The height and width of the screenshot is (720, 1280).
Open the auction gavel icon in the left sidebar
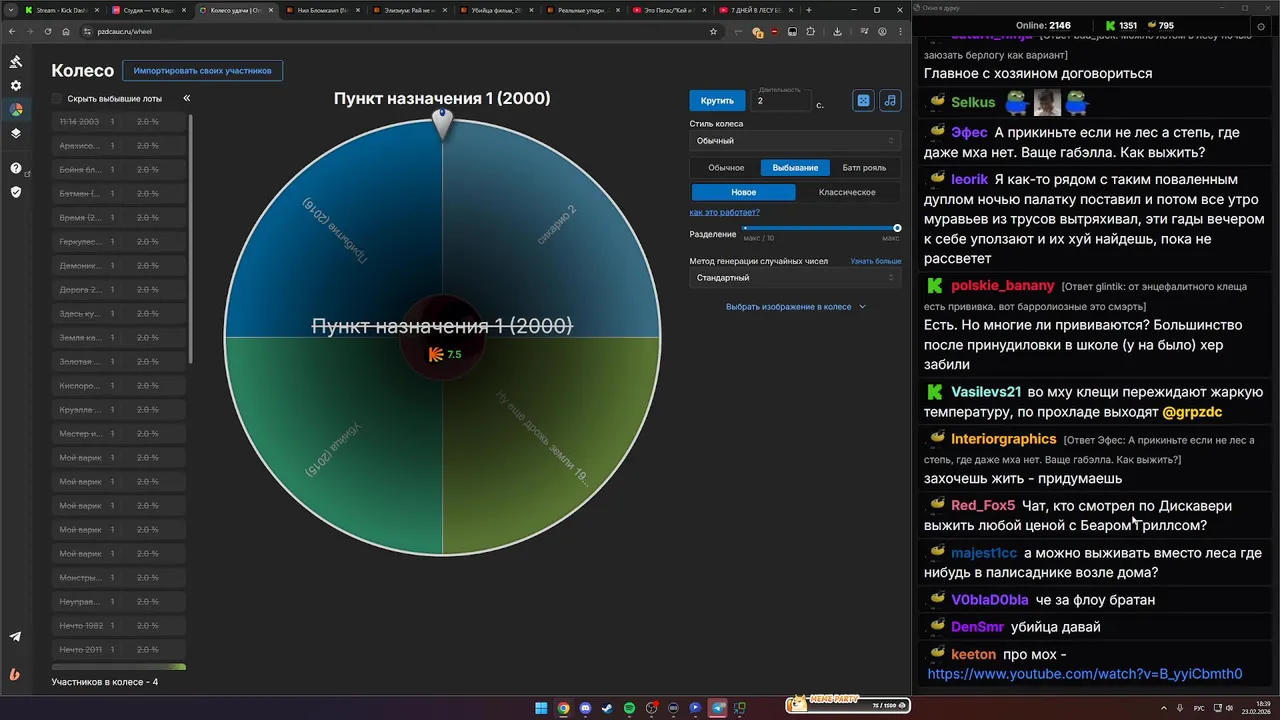pyautogui.click(x=16, y=62)
